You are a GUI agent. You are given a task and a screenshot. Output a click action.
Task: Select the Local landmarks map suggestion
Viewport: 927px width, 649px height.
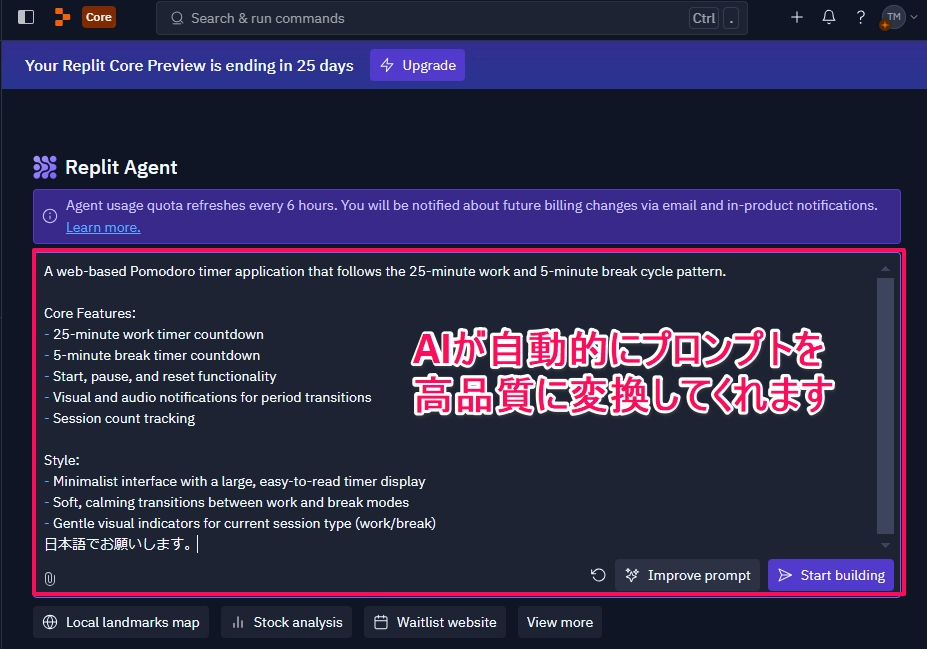tap(121, 622)
